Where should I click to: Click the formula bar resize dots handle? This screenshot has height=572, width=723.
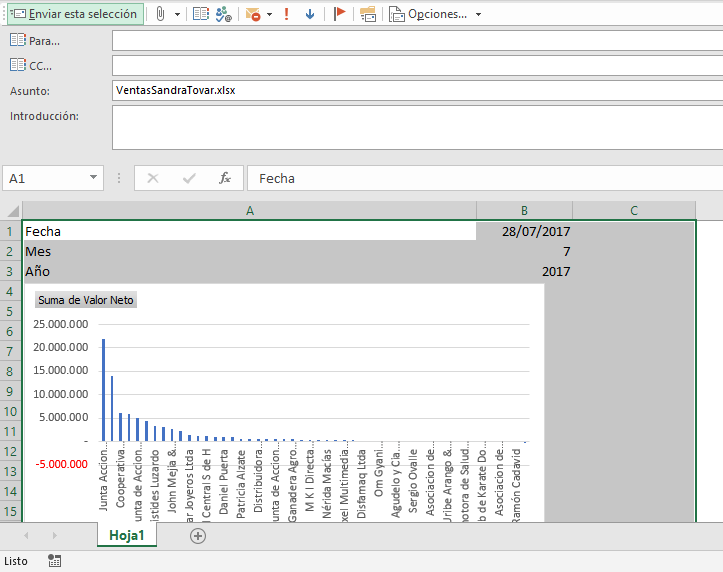(x=119, y=178)
